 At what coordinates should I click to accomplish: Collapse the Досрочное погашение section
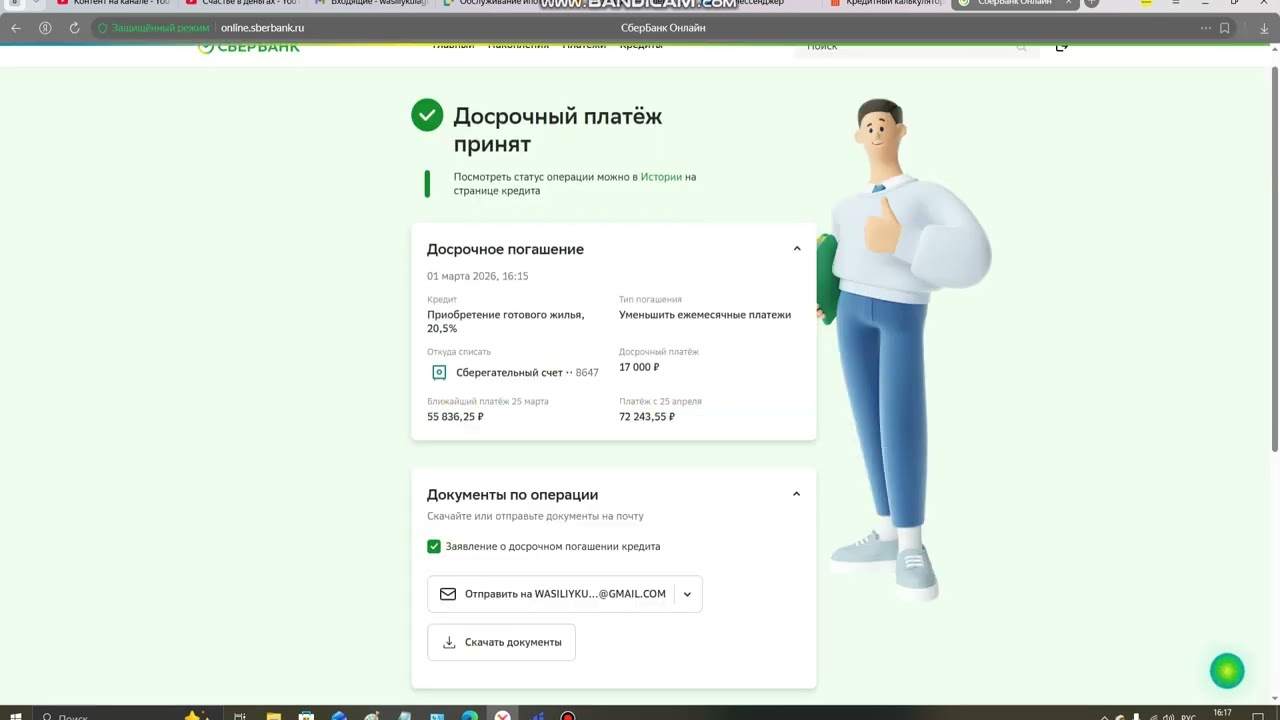point(797,249)
